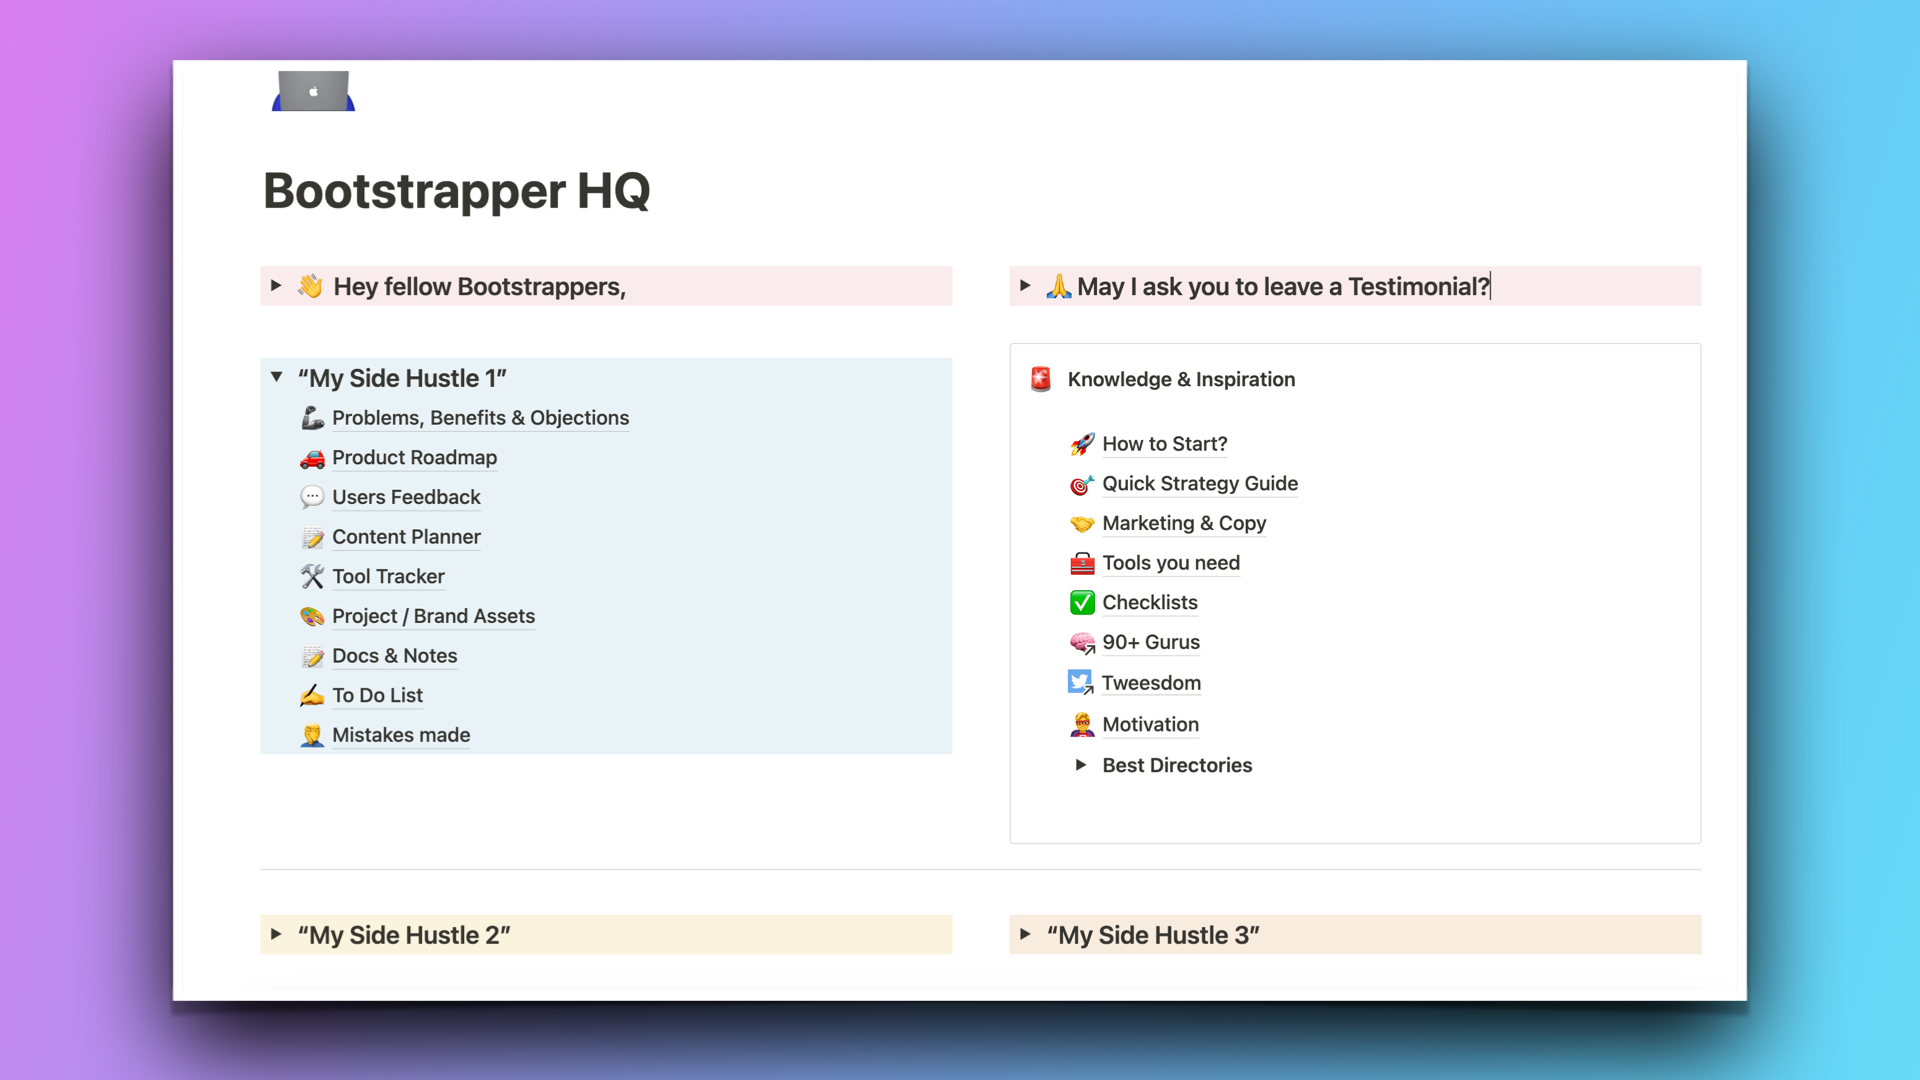This screenshot has width=1920, height=1080.
Task: Open the Quick Strategy Guide page
Action: pyautogui.click(x=1200, y=484)
